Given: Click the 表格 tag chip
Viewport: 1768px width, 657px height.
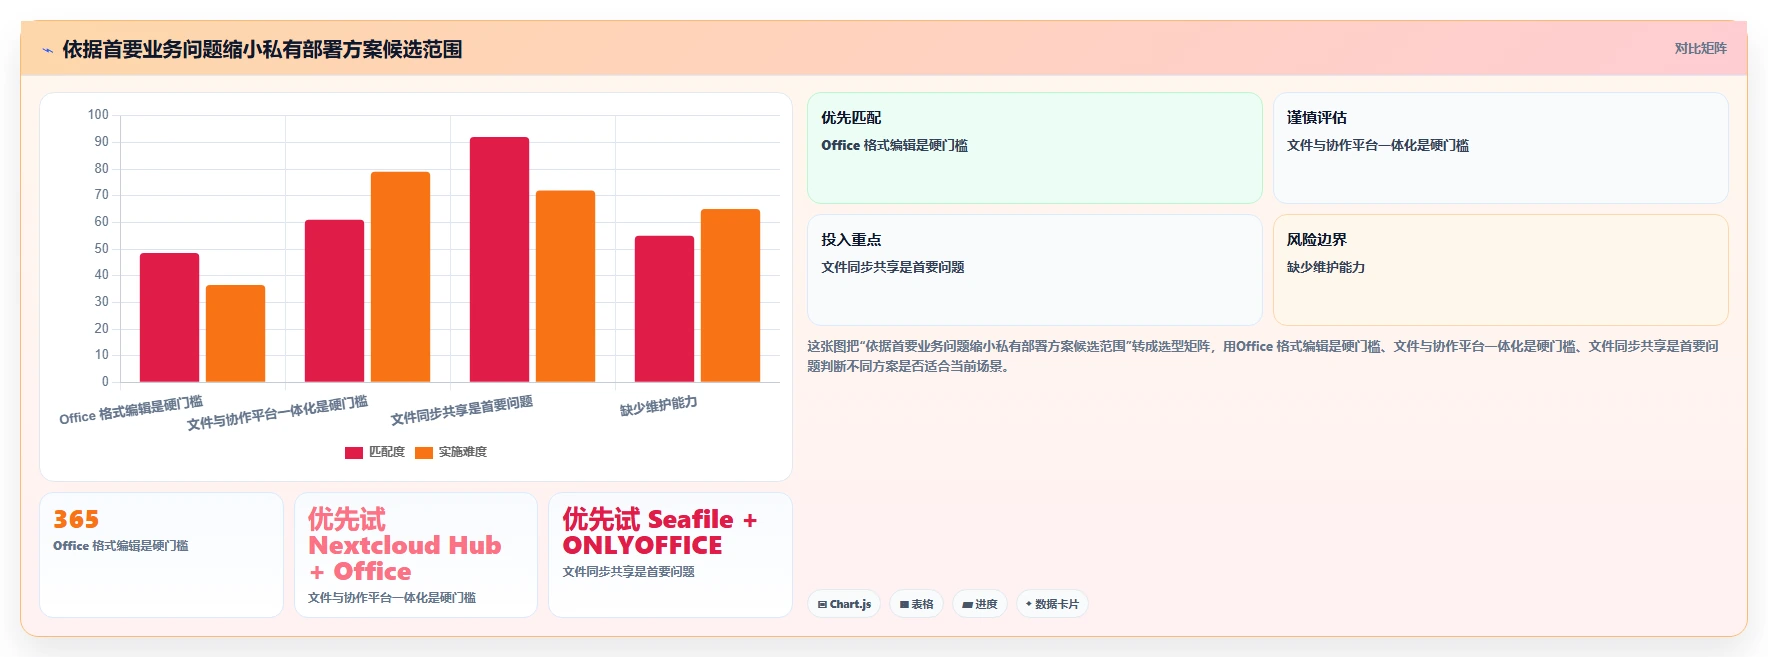Looking at the screenshot, I should 916,604.
